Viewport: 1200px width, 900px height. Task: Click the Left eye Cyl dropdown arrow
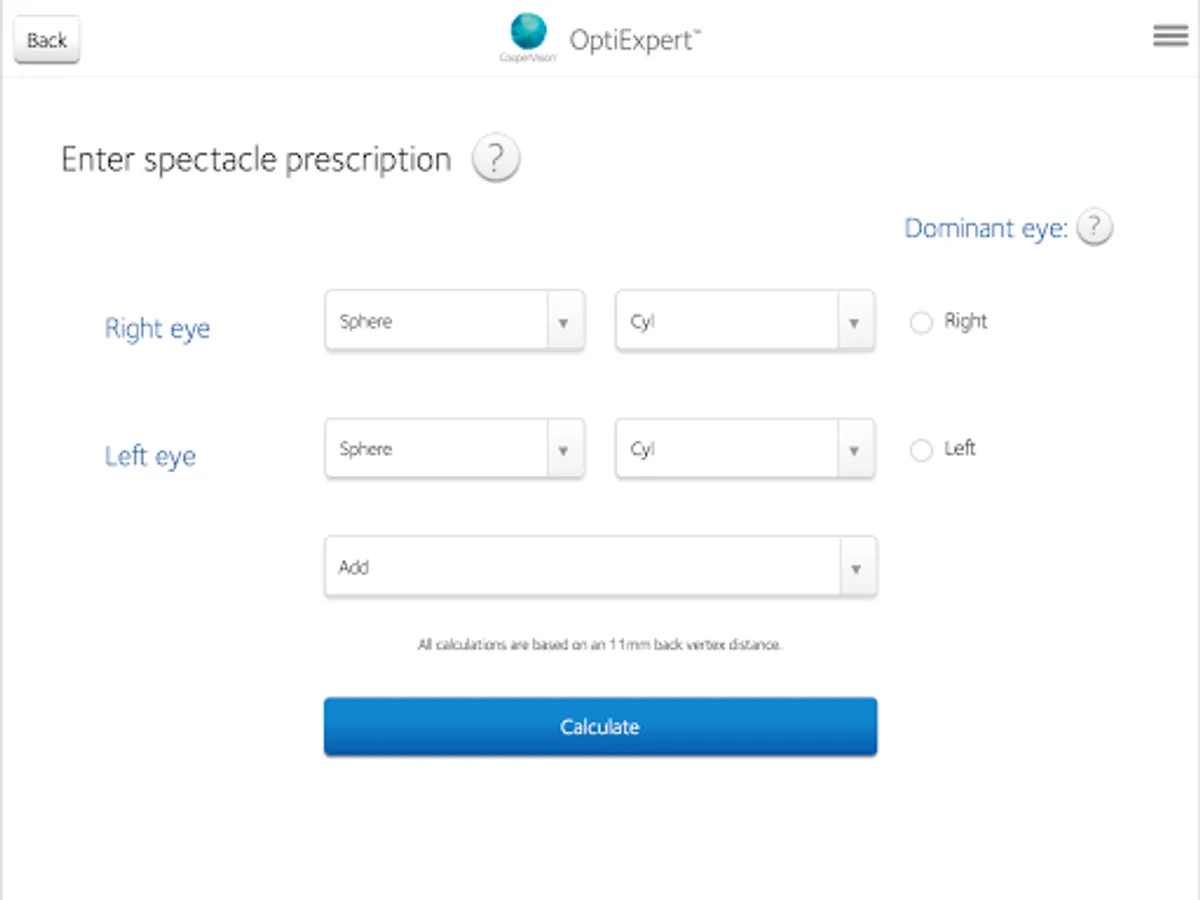click(854, 450)
